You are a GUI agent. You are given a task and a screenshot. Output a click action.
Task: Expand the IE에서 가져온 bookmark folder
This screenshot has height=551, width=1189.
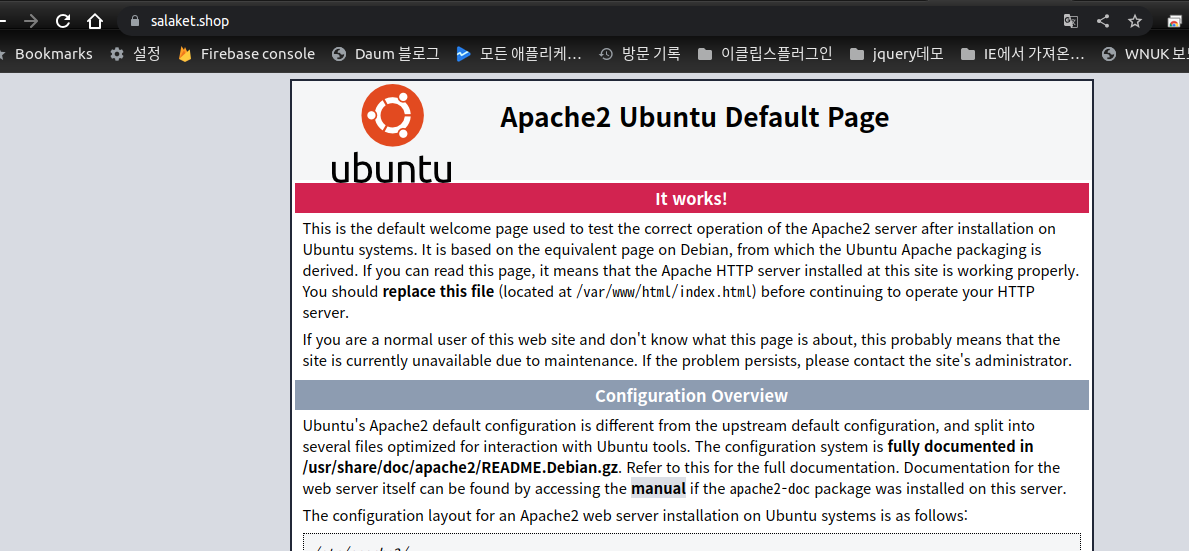pos(1022,54)
